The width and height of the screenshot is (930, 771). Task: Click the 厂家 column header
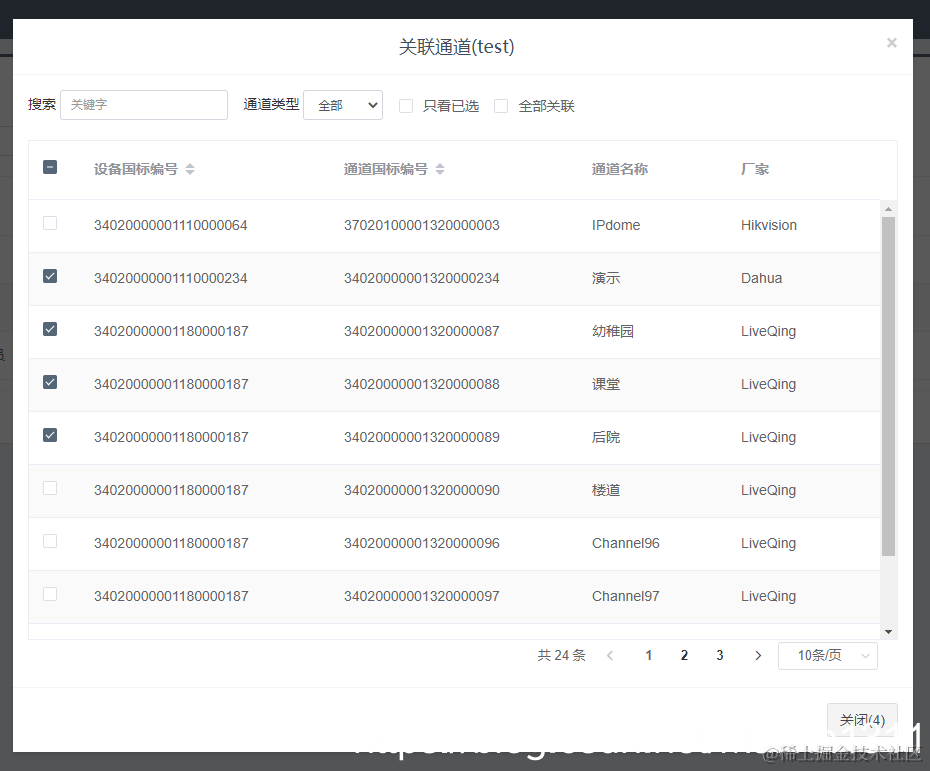(755, 169)
